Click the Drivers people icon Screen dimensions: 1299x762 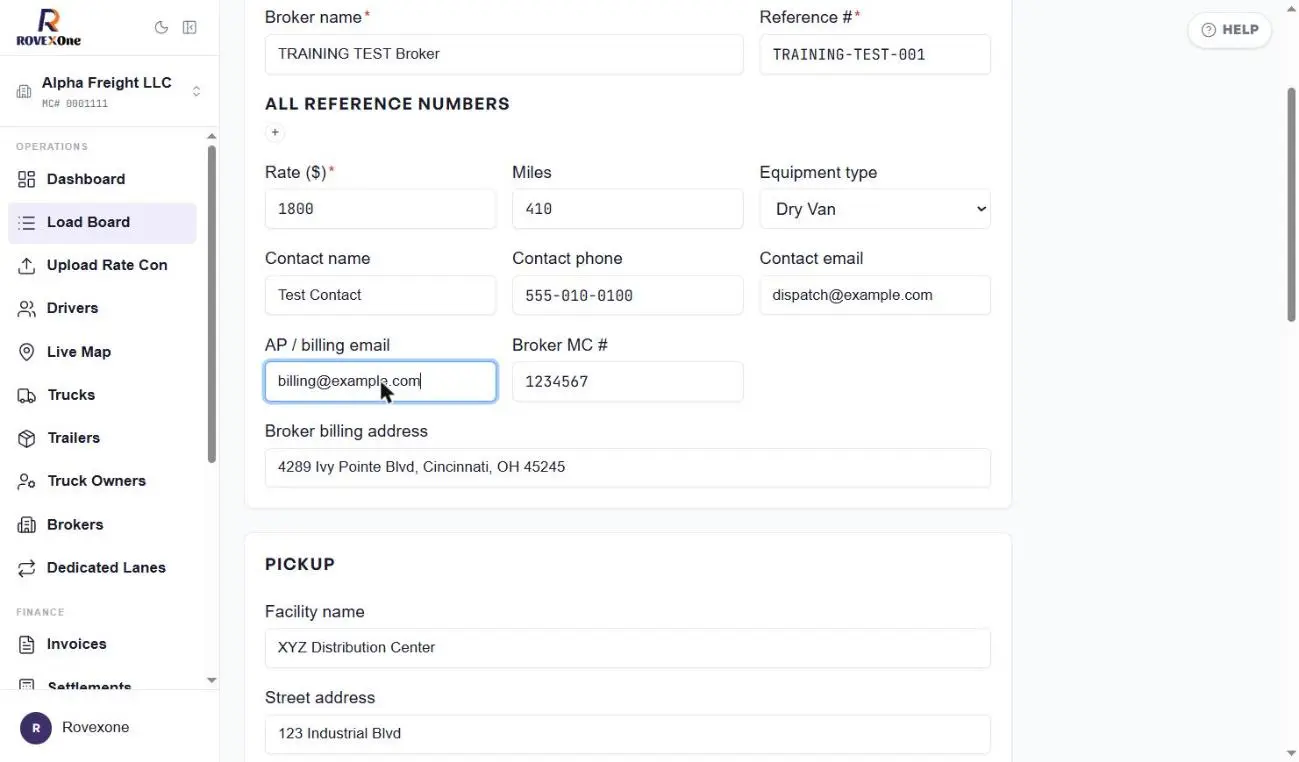pos(27,308)
